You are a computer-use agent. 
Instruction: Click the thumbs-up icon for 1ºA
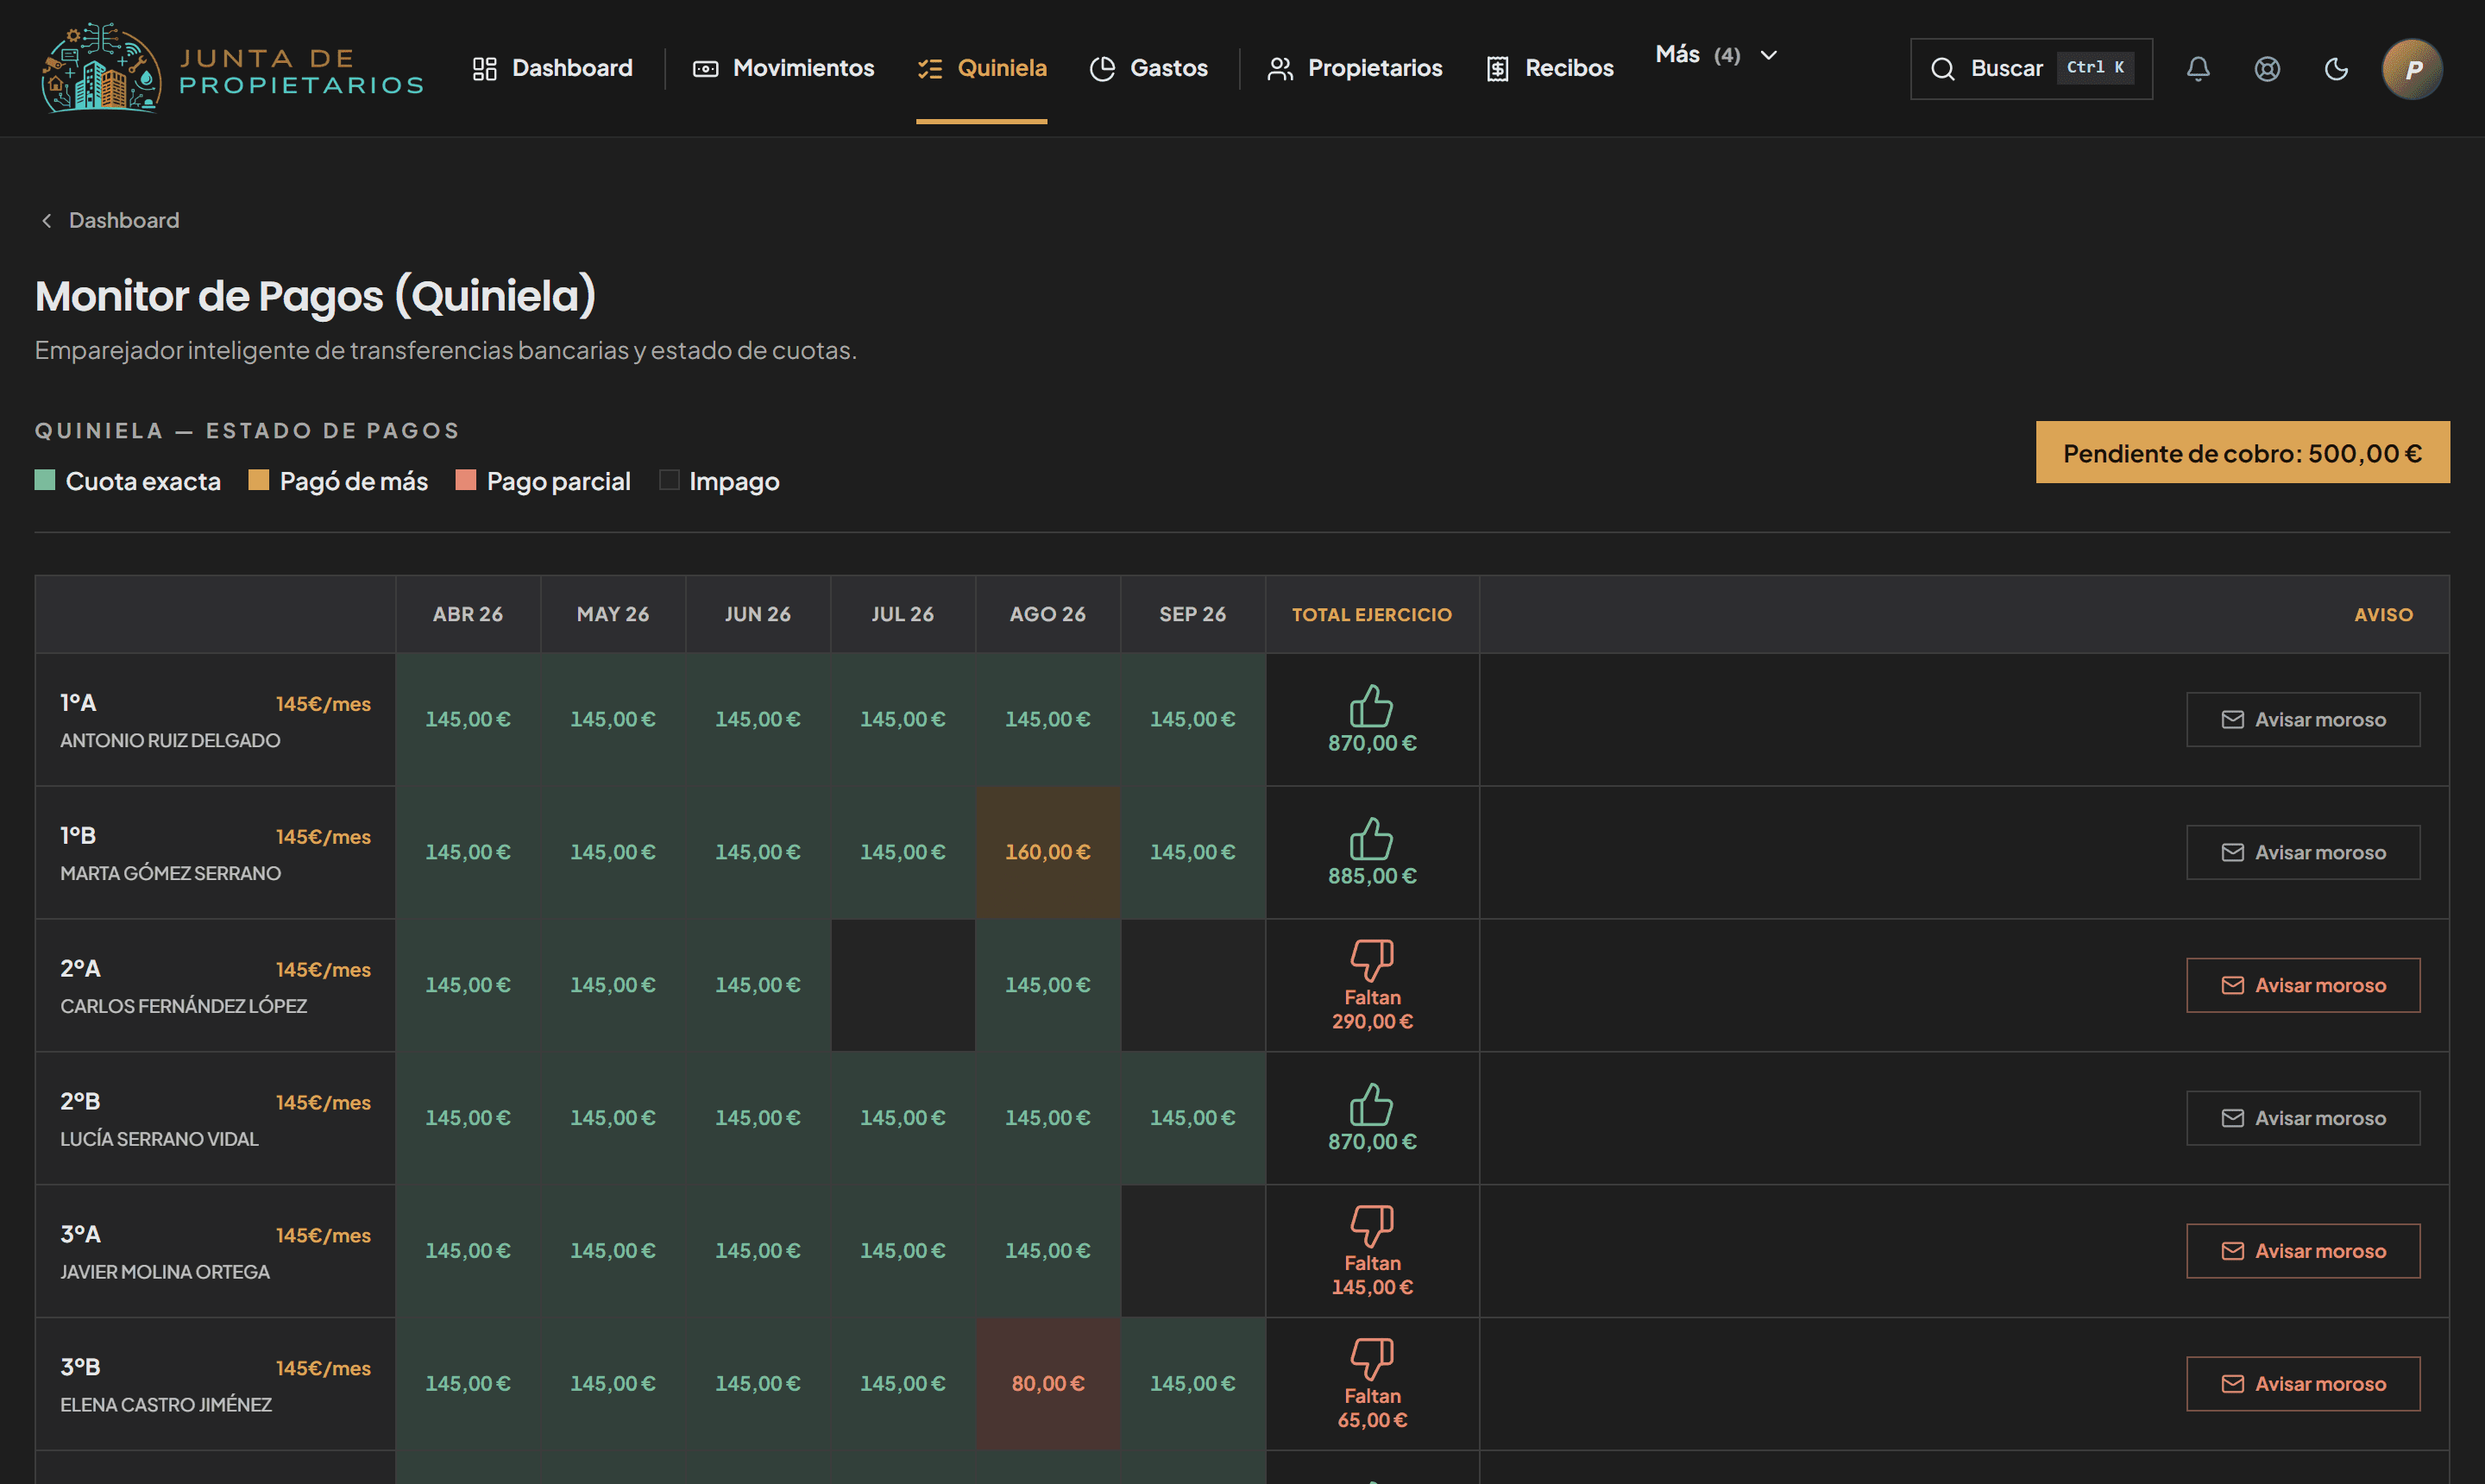[1371, 705]
